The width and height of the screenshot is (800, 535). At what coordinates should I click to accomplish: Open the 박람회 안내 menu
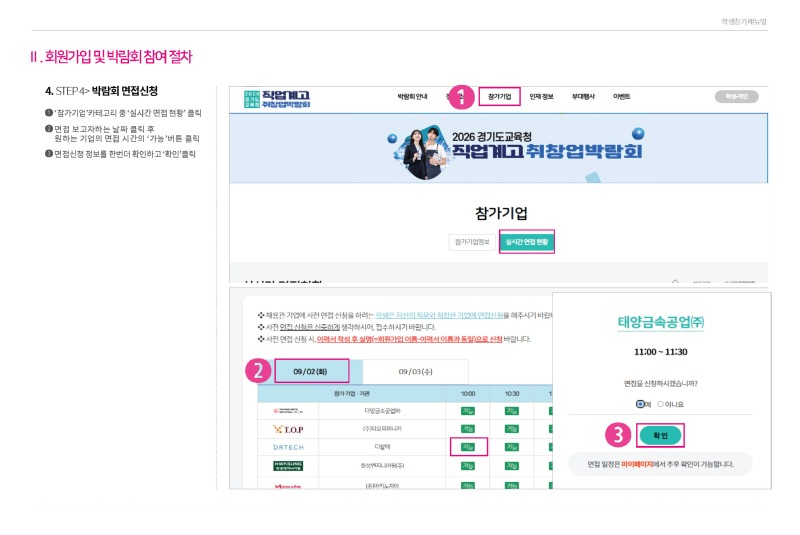[x=412, y=96]
